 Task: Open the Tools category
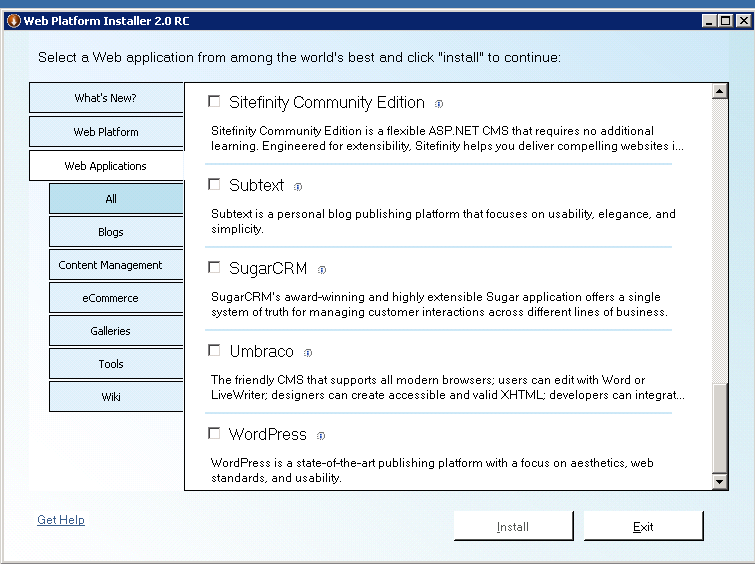click(116, 364)
